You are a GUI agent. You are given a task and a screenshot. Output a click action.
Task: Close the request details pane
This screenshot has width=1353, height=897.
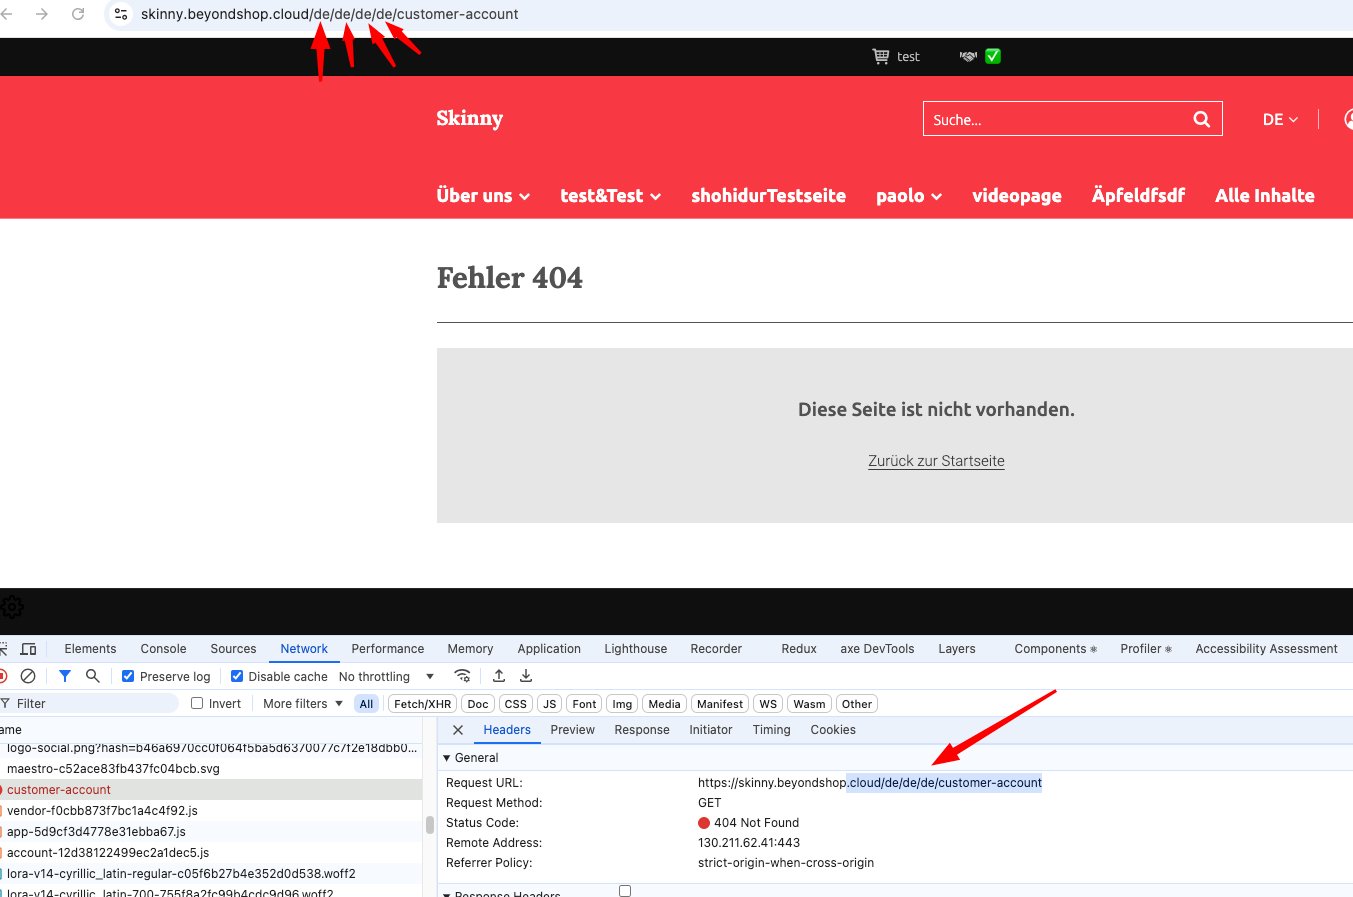pyautogui.click(x=458, y=730)
